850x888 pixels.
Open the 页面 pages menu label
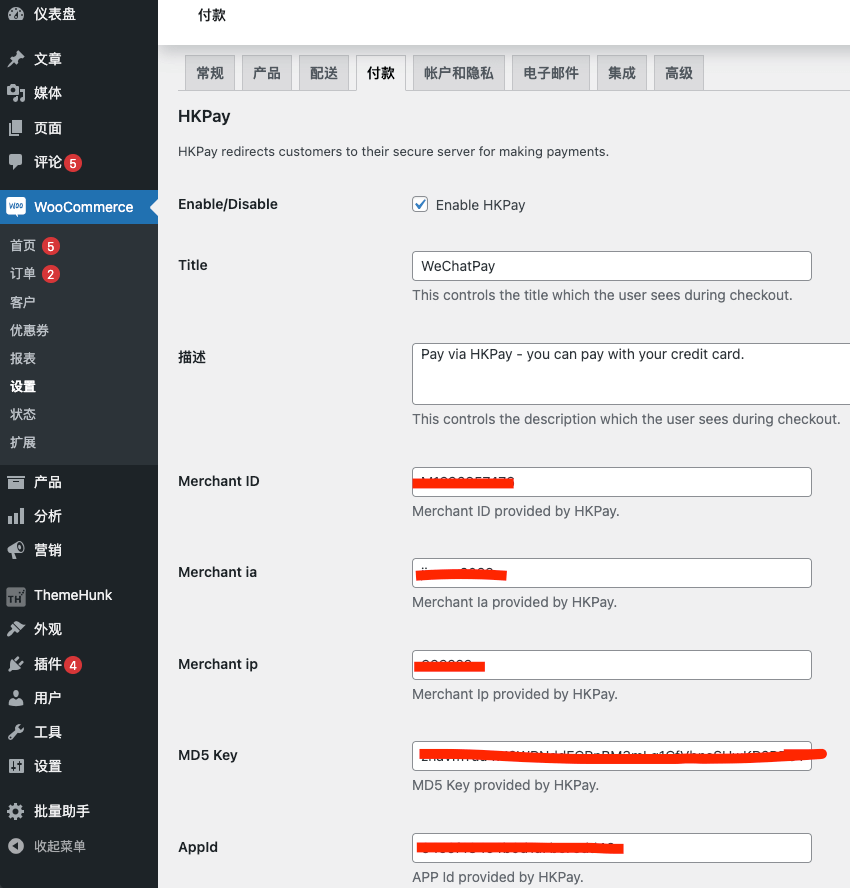(48, 128)
